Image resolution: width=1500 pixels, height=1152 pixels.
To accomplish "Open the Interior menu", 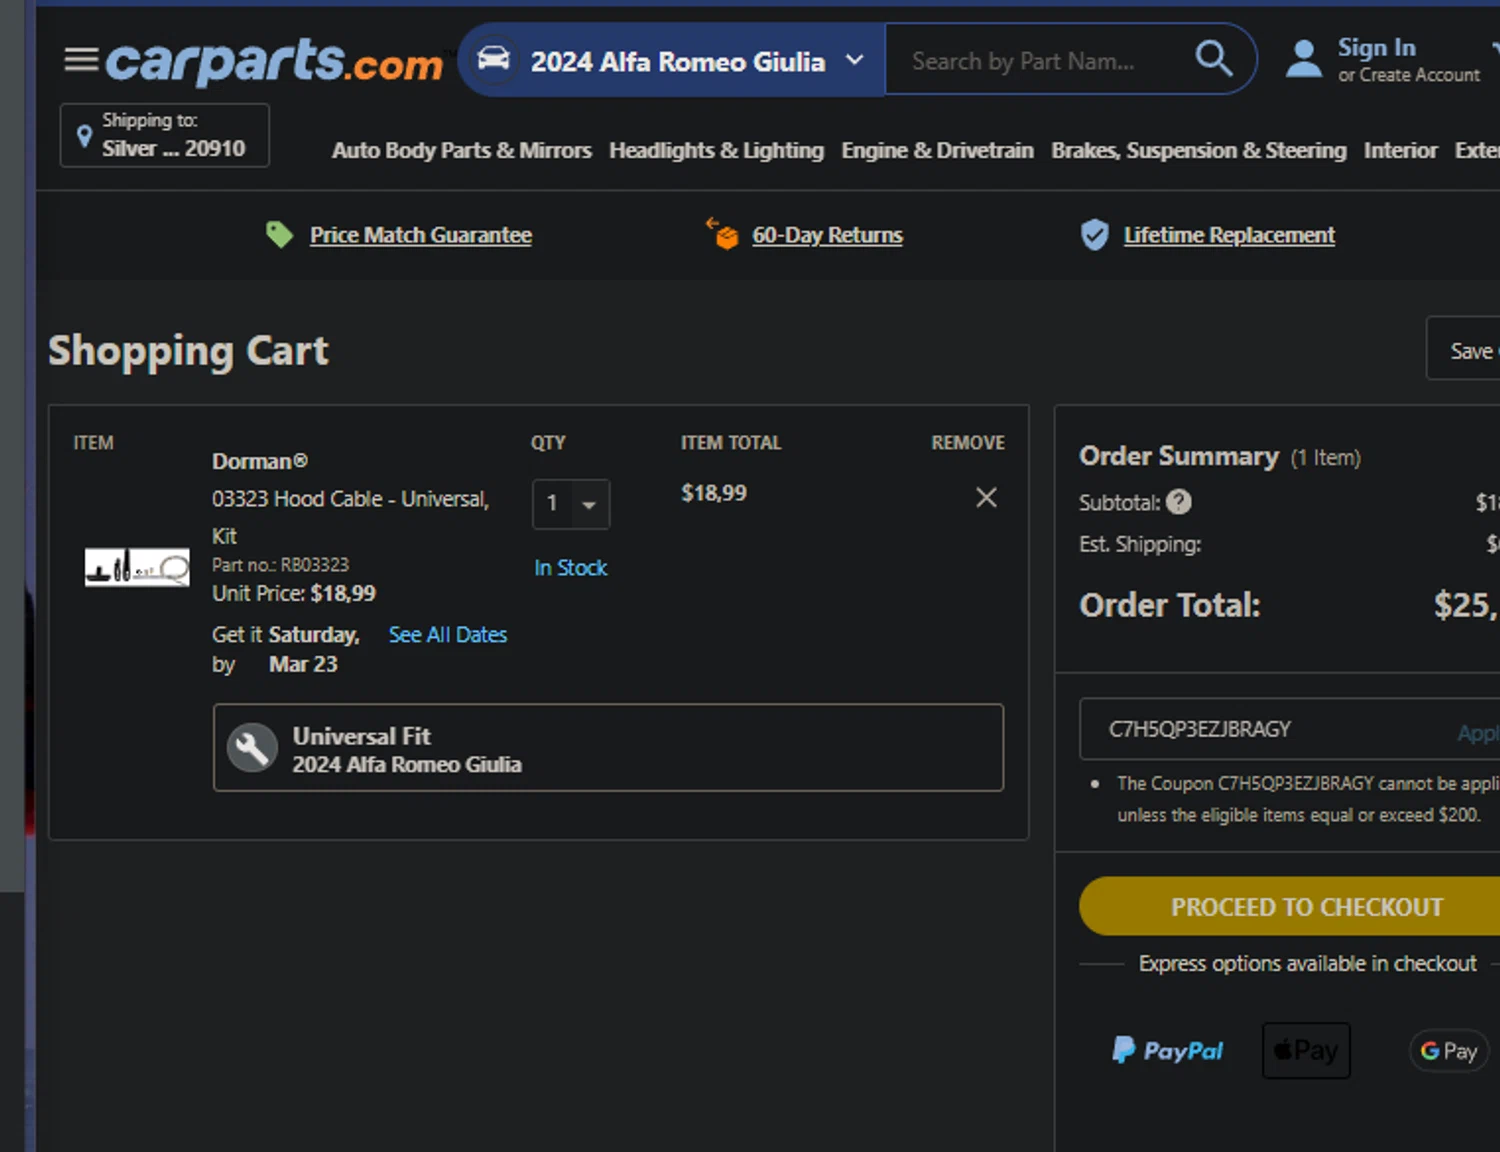I will [1400, 150].
